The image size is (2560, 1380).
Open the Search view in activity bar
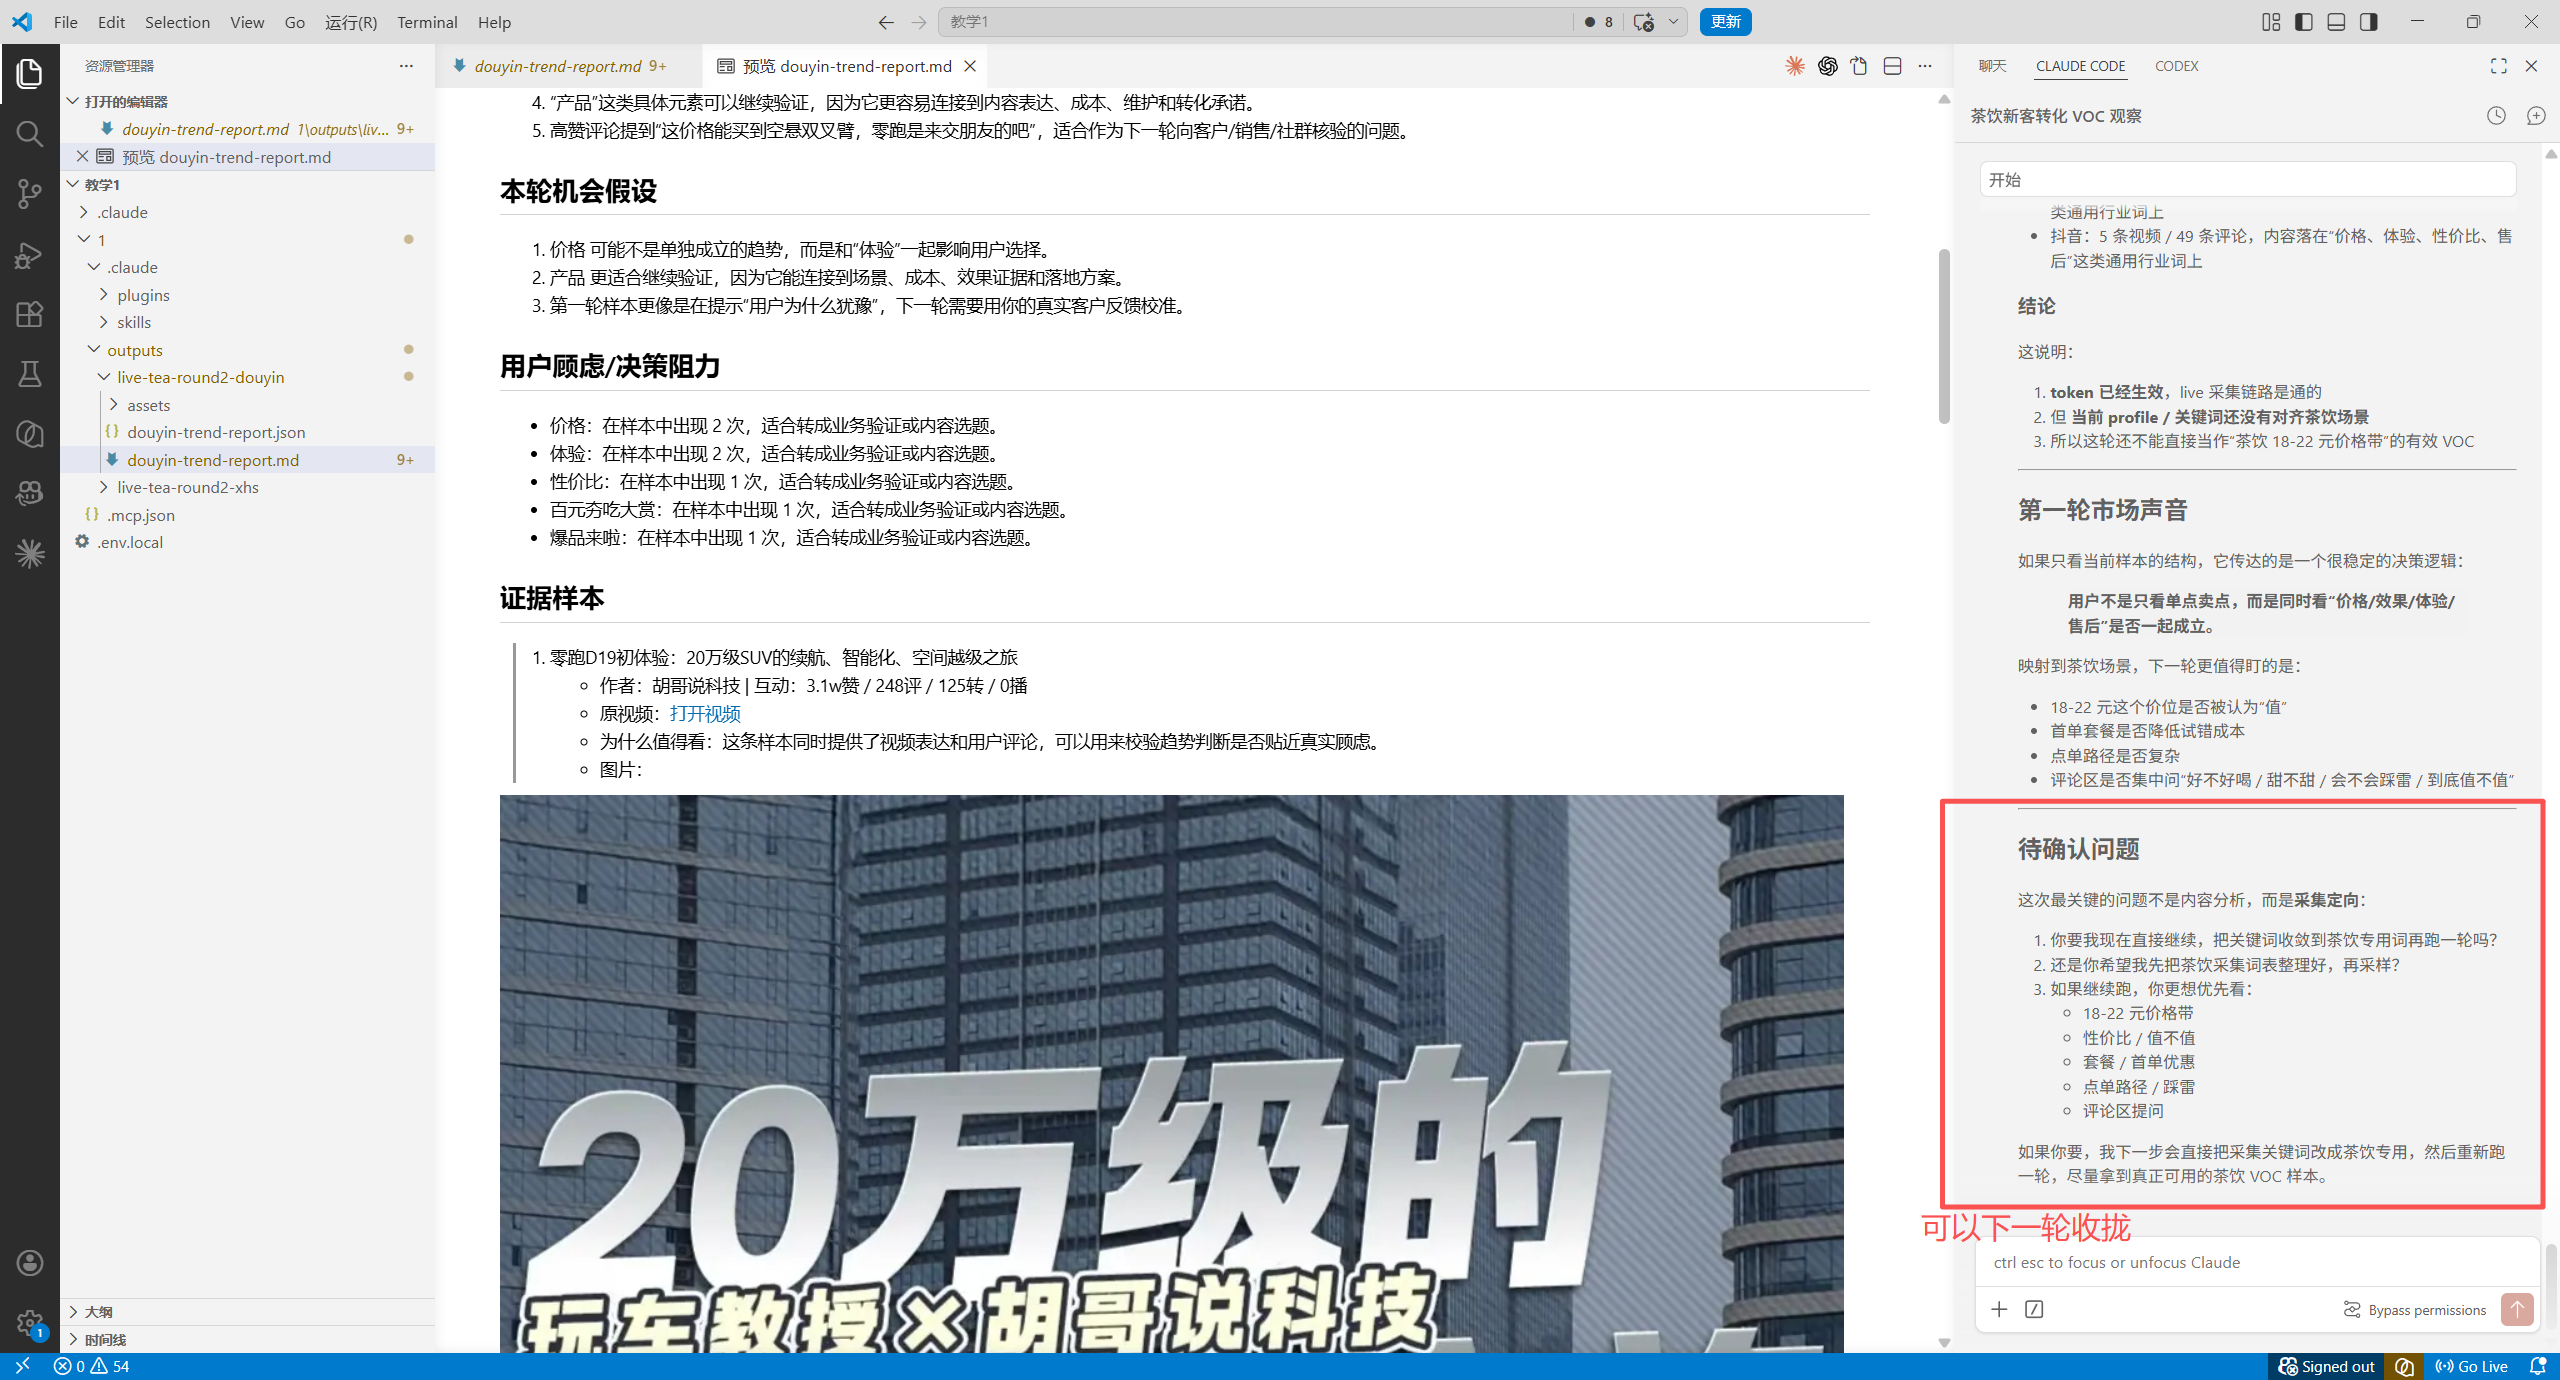pos(29,134)
